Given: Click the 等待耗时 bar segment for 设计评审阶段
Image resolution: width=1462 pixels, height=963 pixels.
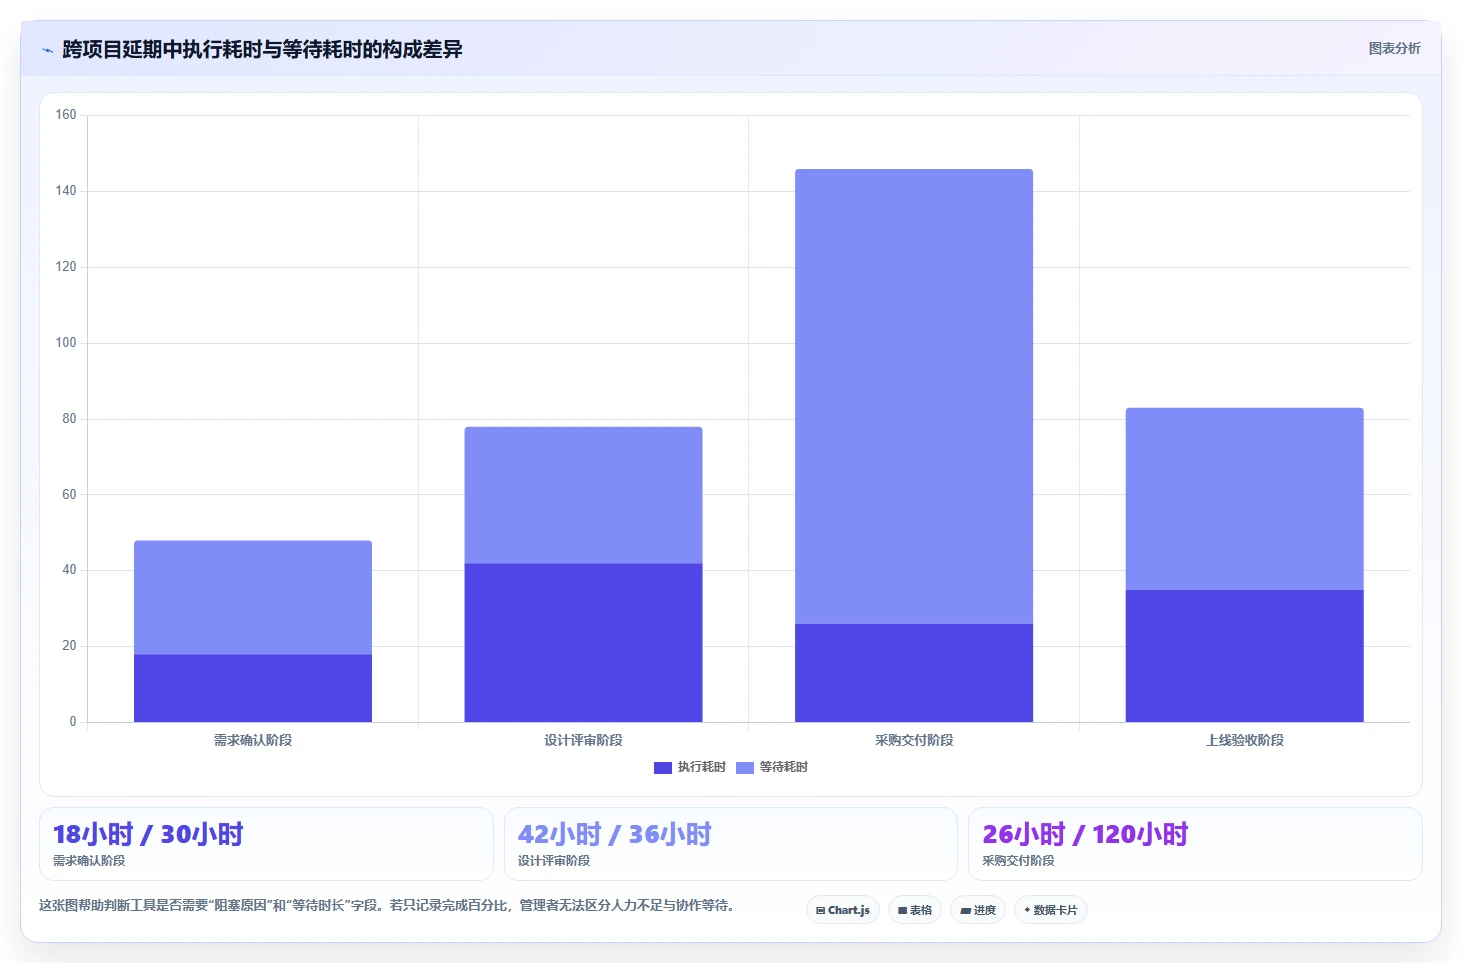Looking at the screenshot, I should [583, 495].
